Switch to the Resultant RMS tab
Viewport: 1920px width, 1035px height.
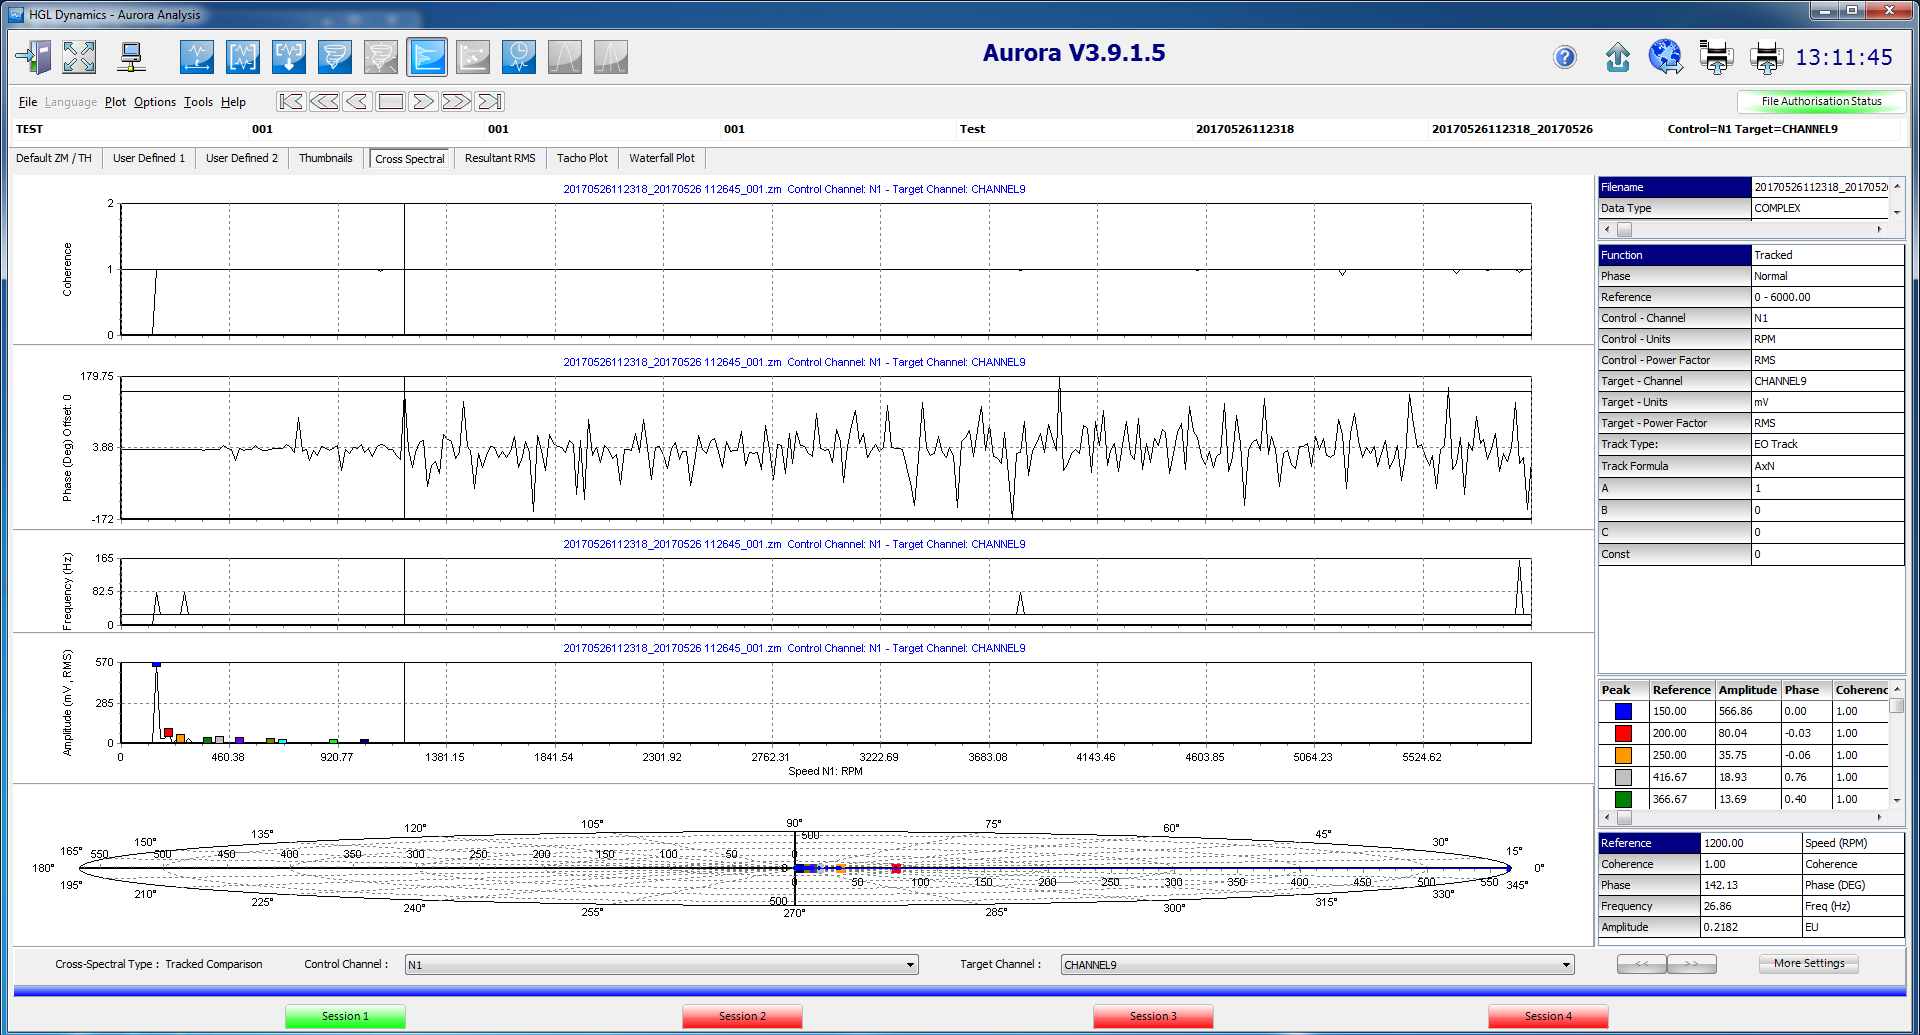point(500,158)
